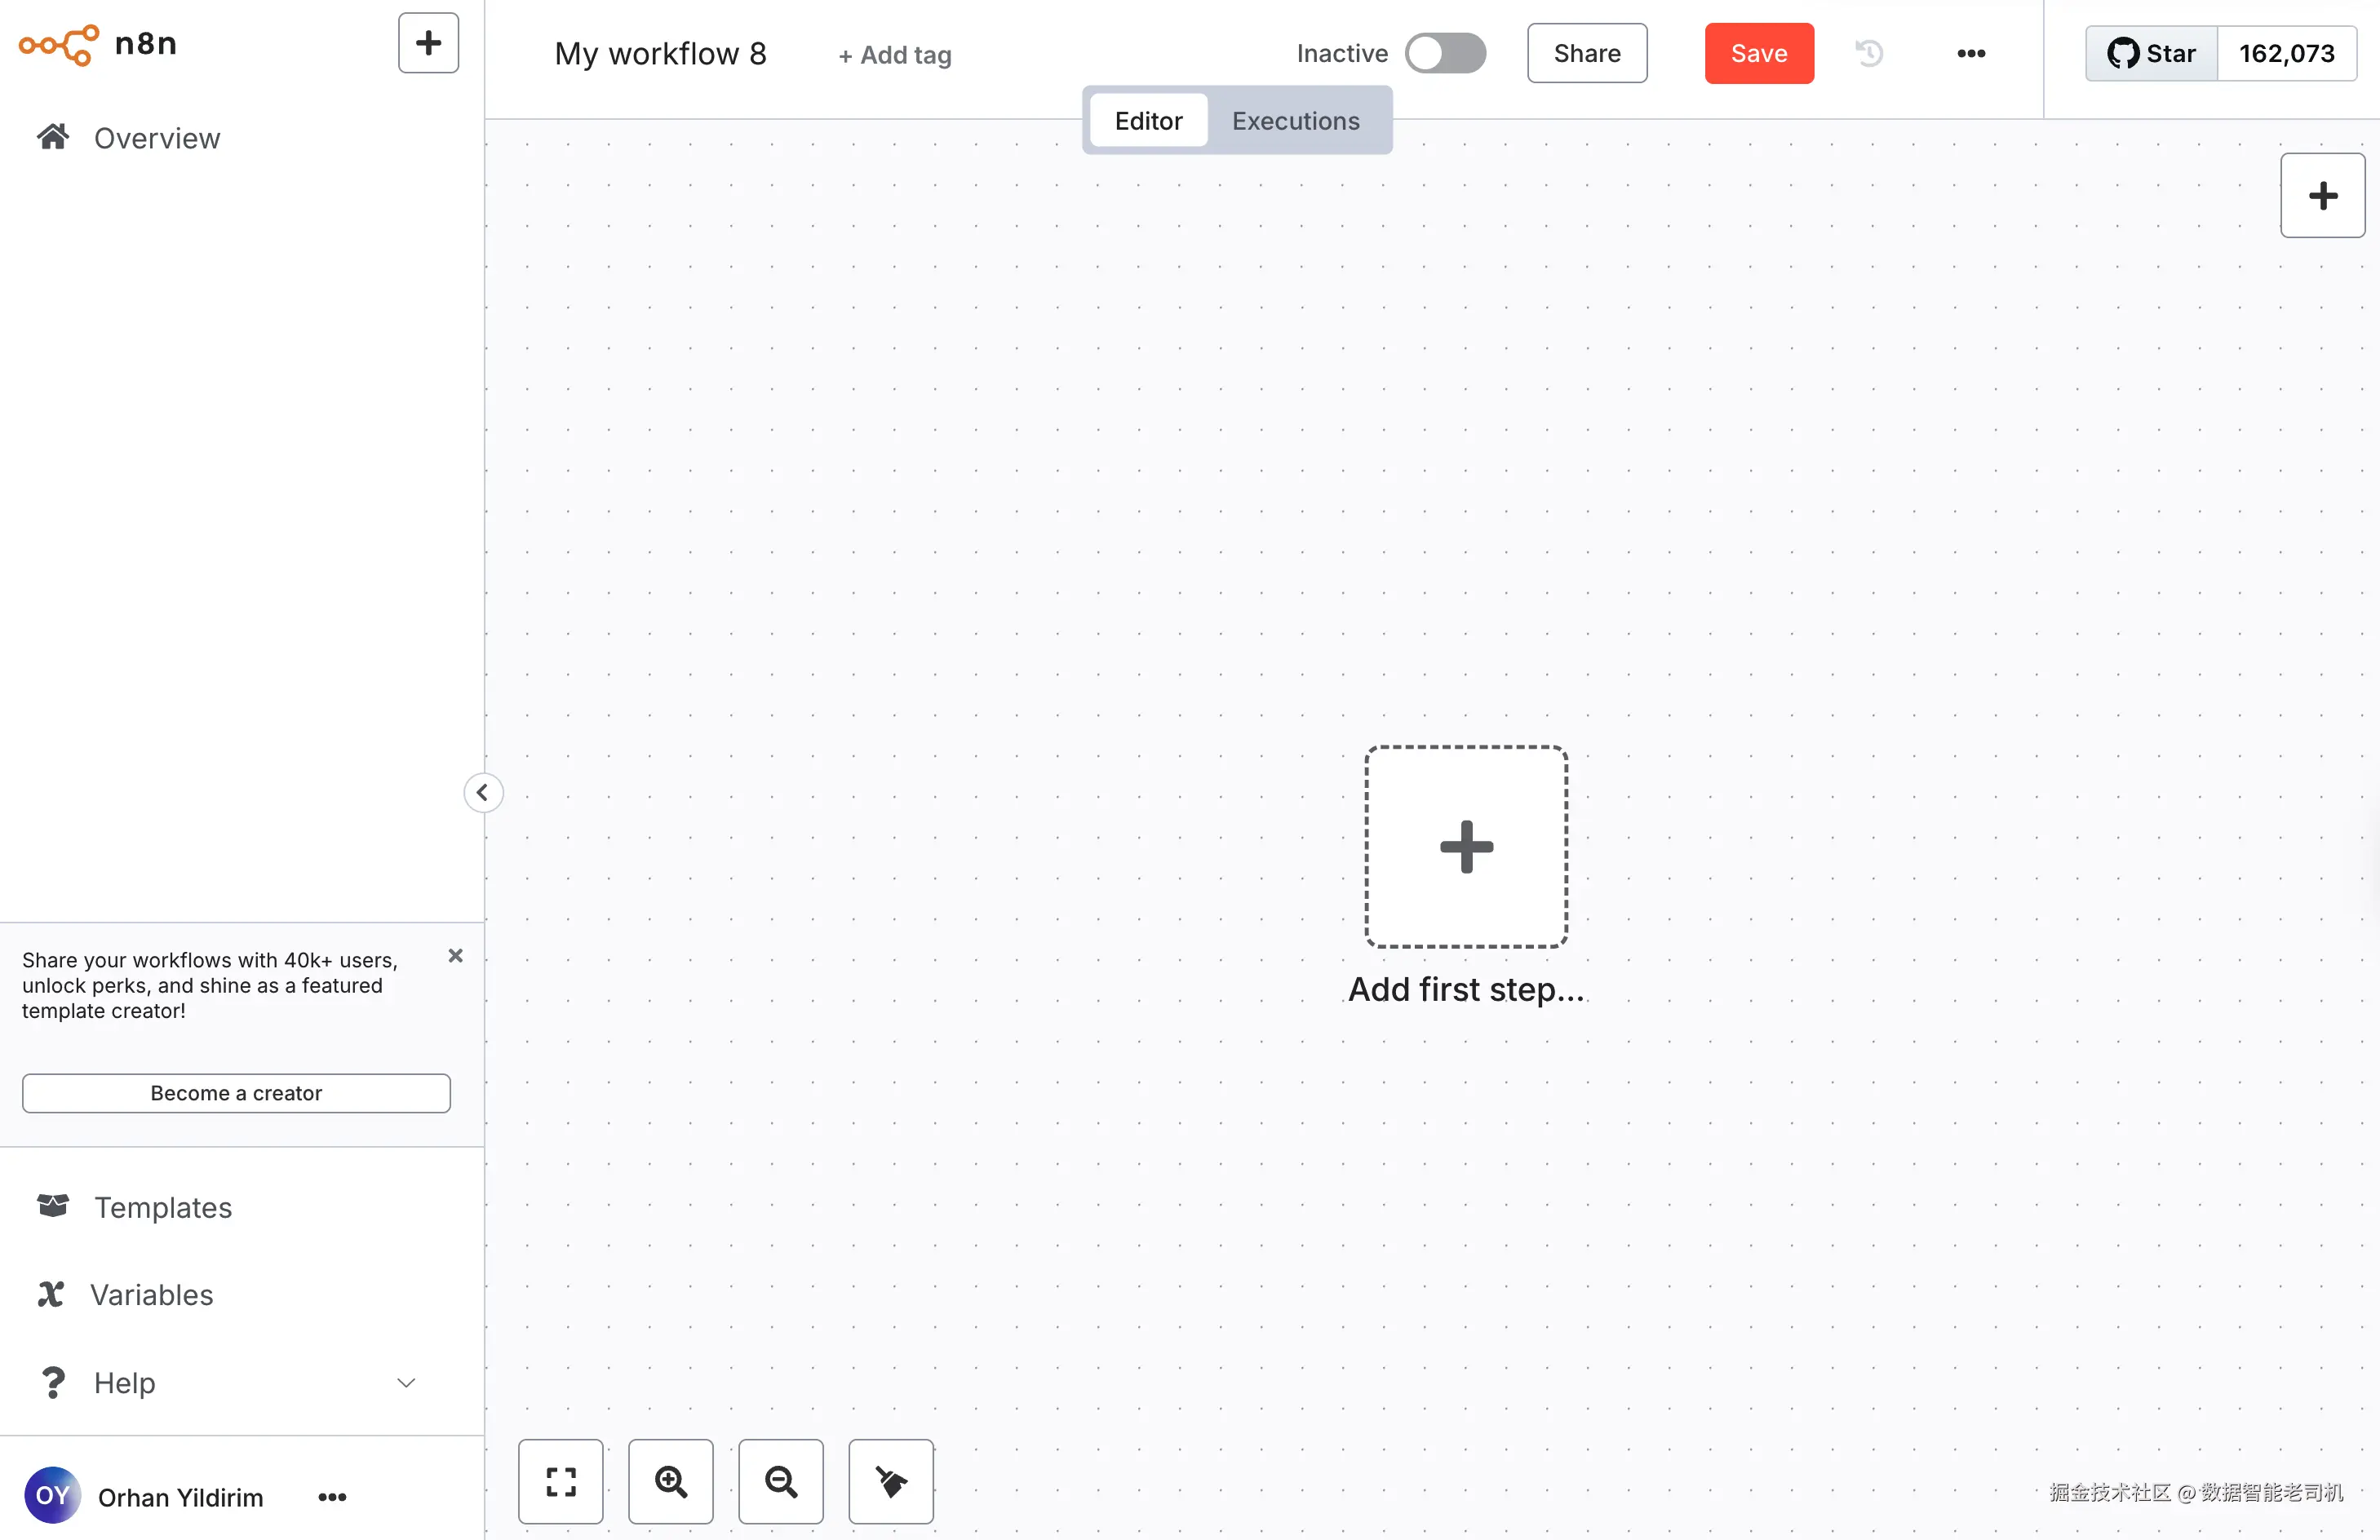Image resolution: width=2380 pixels, height=1540 pixels.
Task: Click the Add tag link
Action: (895, 55)
